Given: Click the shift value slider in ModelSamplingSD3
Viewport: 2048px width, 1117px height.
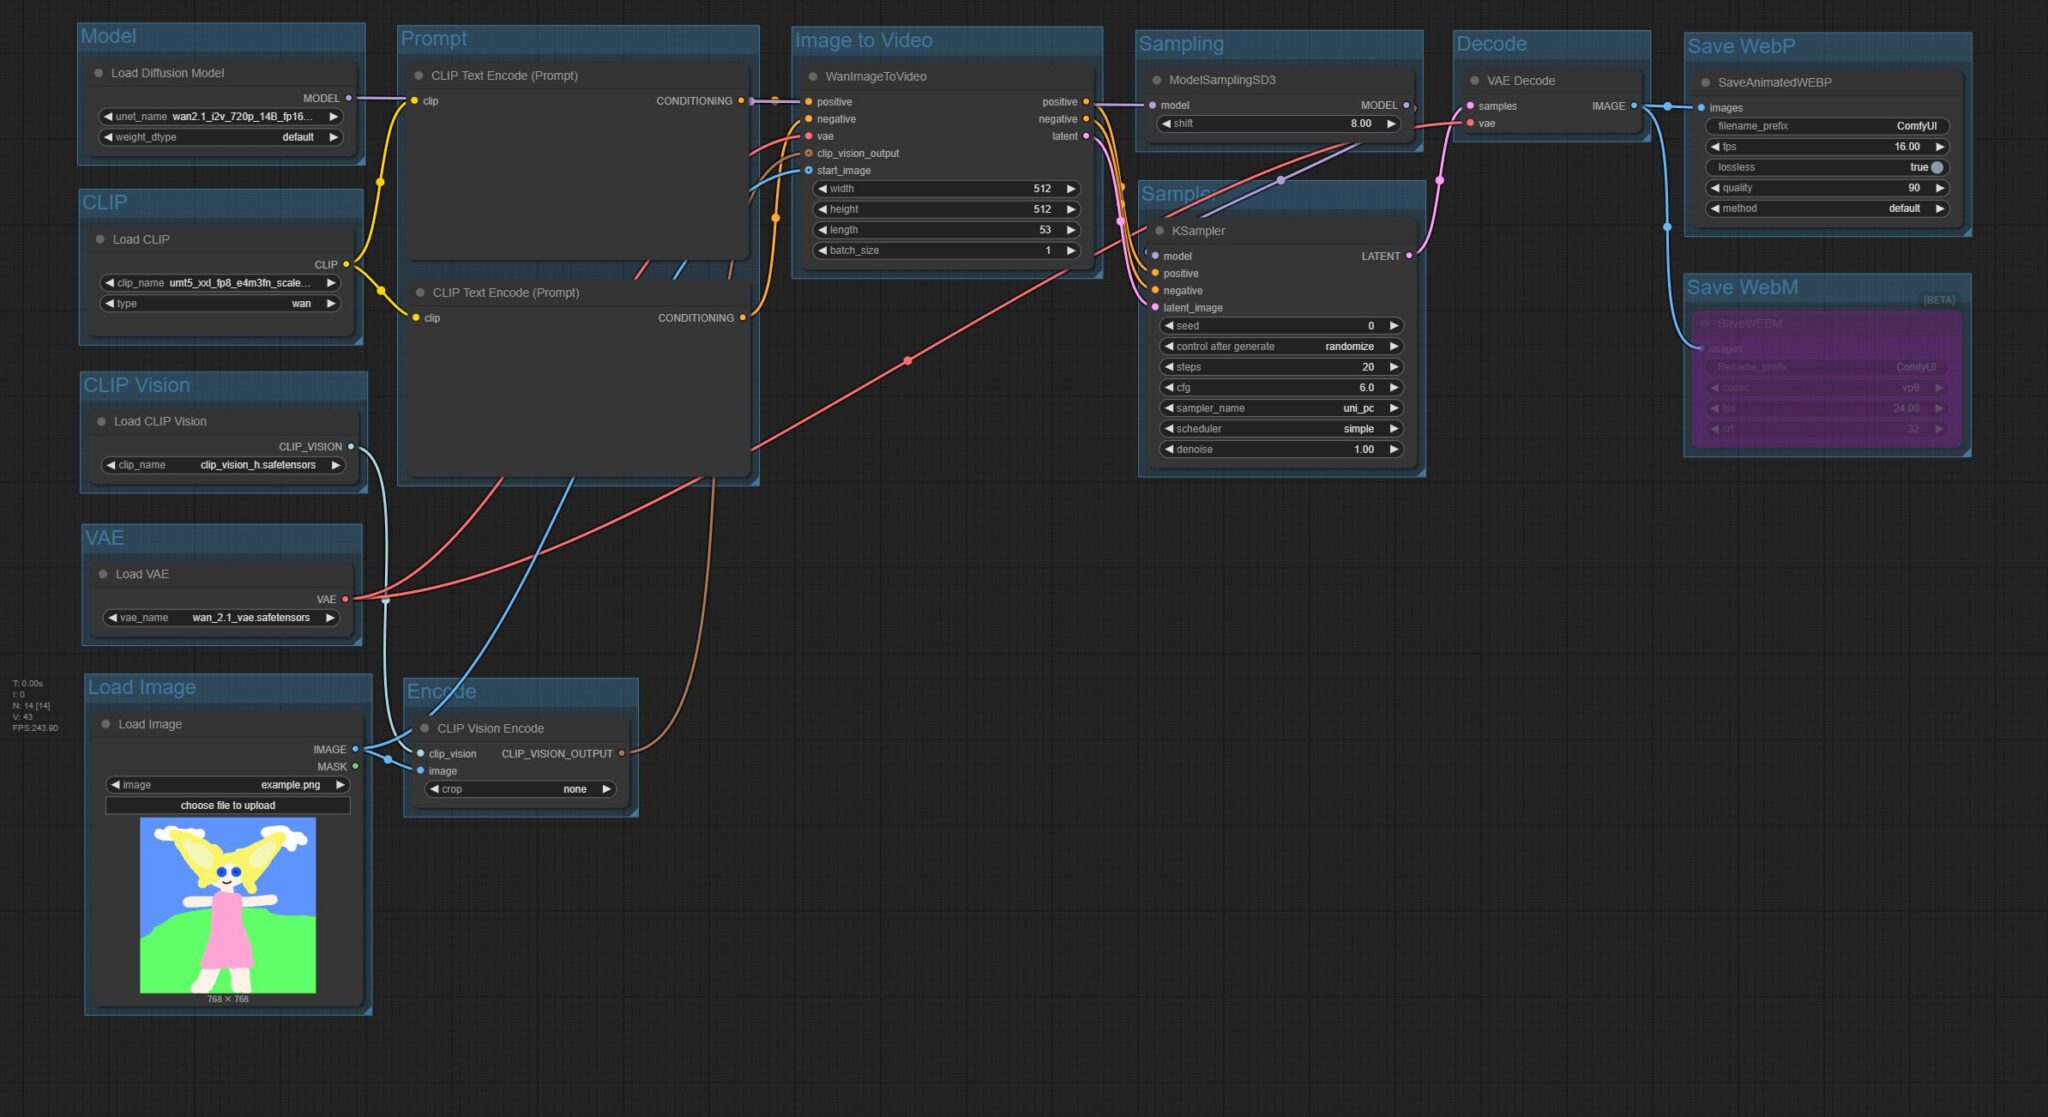Looking at the screenshot, I should pos(1278,124).
